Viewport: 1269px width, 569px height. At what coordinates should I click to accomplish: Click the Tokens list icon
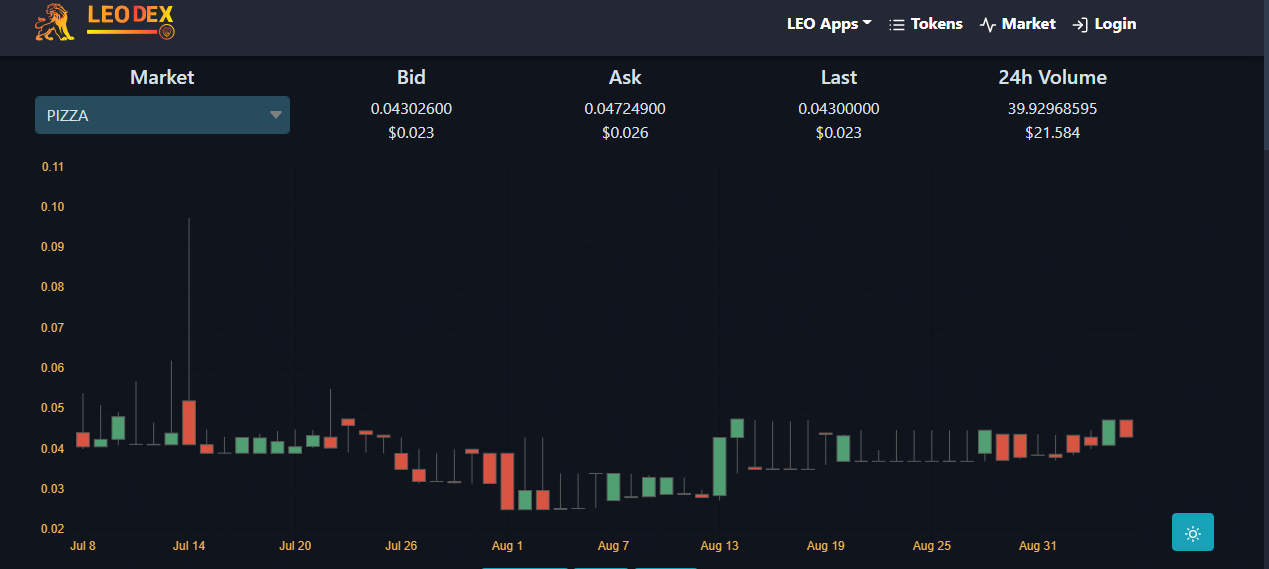[x=896, y=25]
